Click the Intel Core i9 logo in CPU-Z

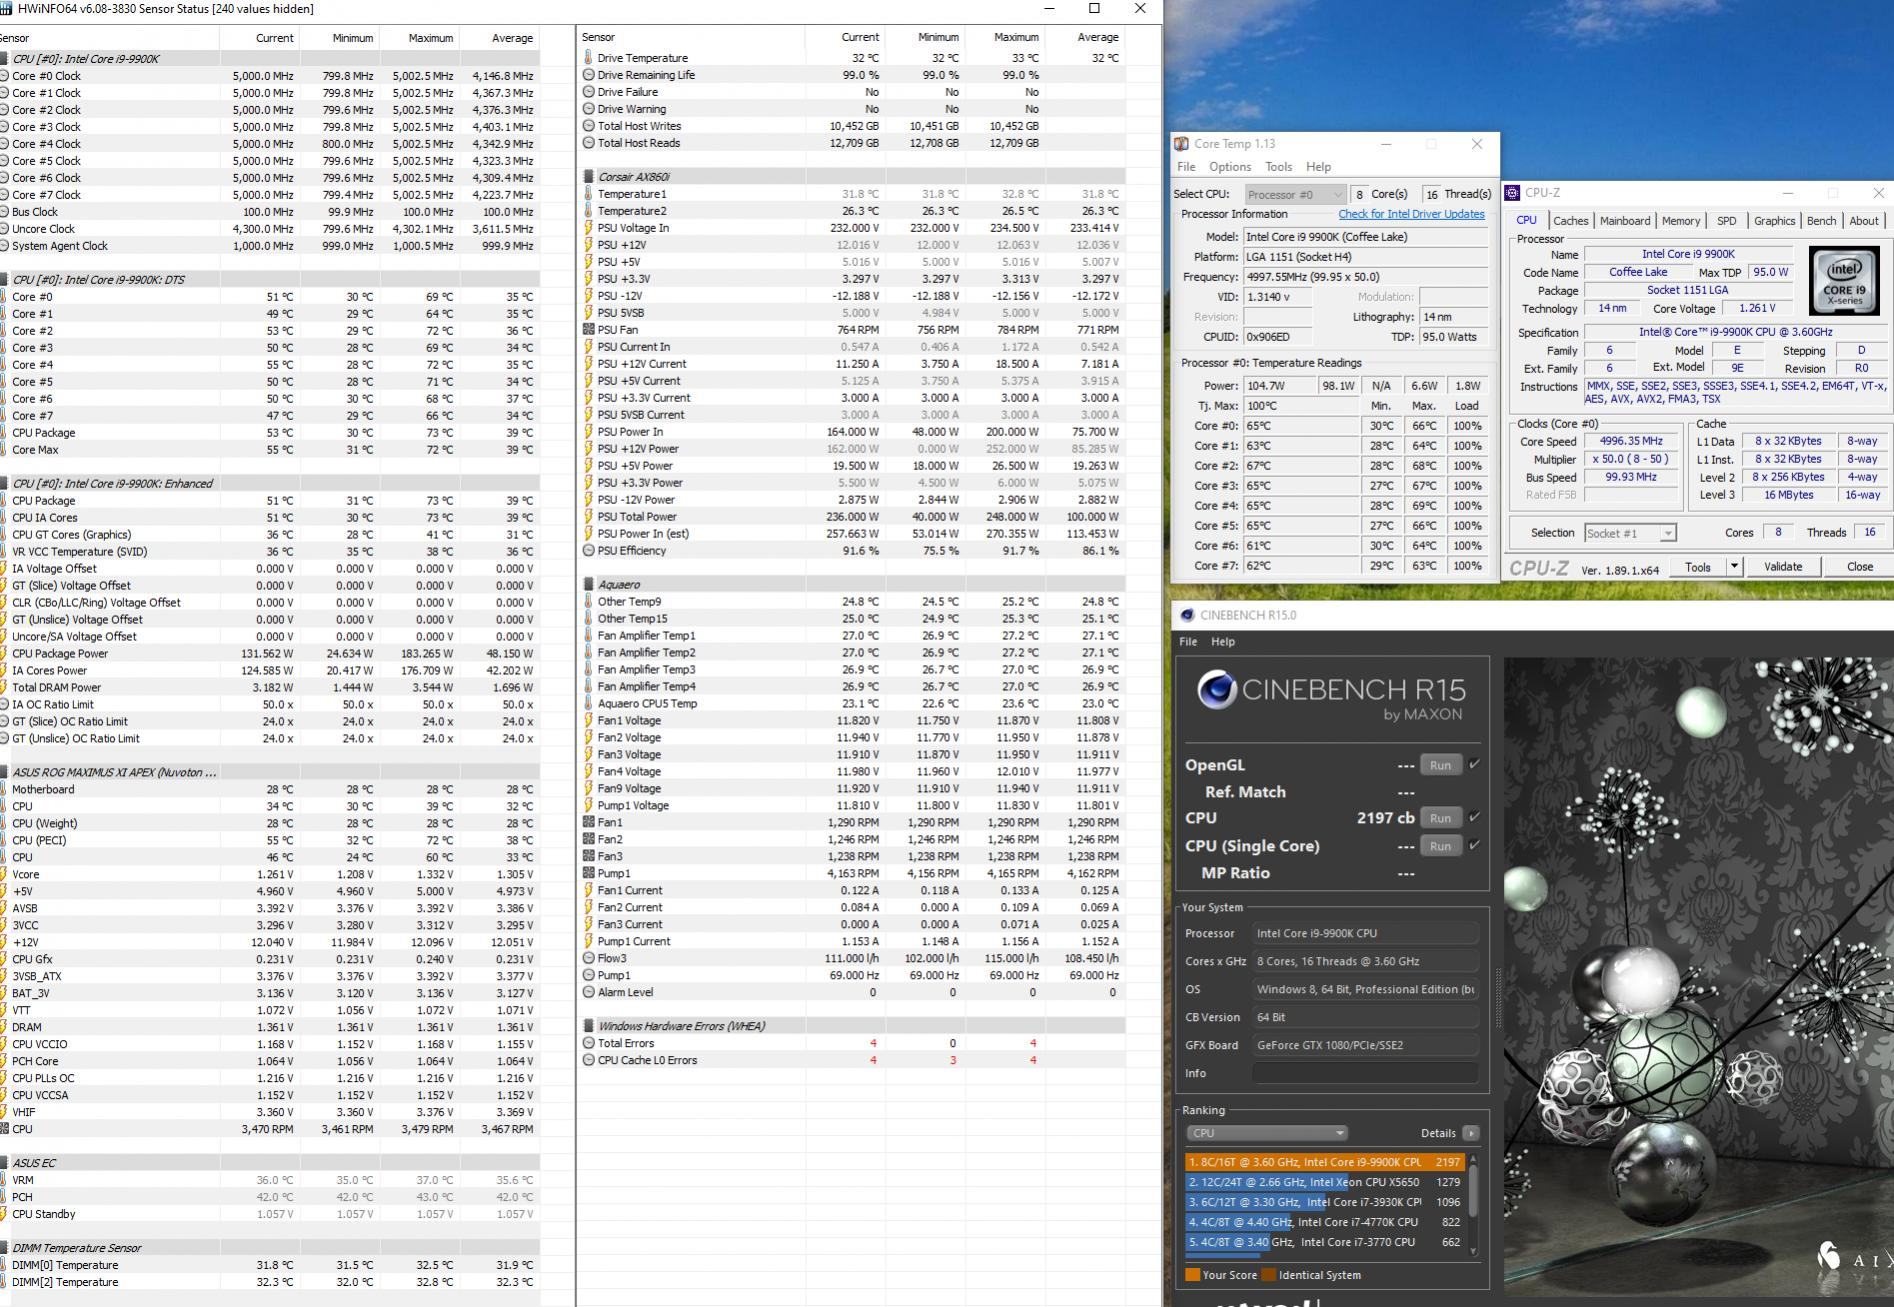tap(1844, 279)
